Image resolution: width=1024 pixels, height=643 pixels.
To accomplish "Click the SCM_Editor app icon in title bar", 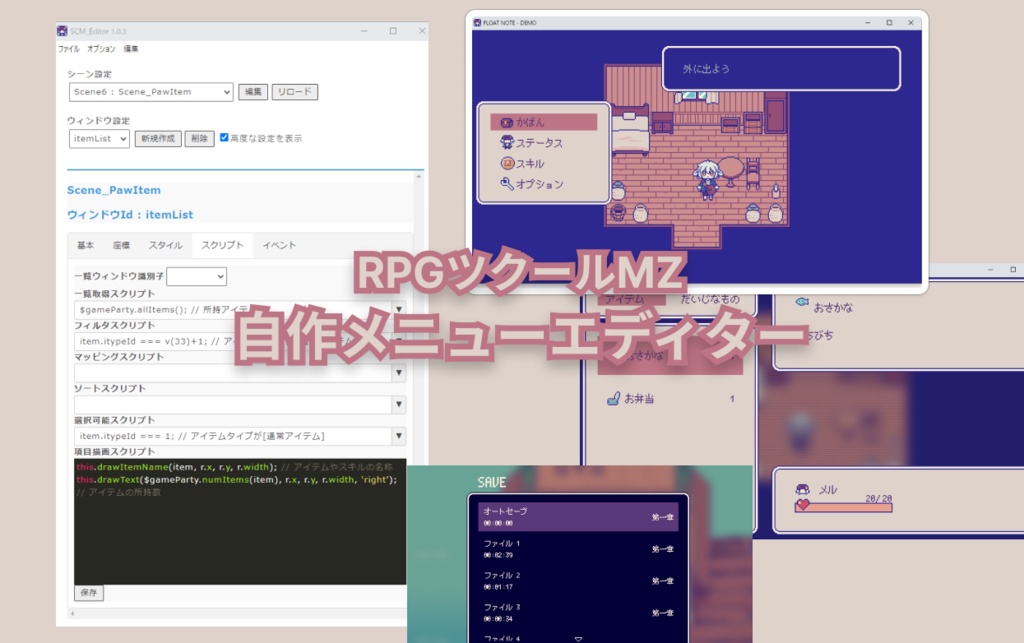I will 62,31.
